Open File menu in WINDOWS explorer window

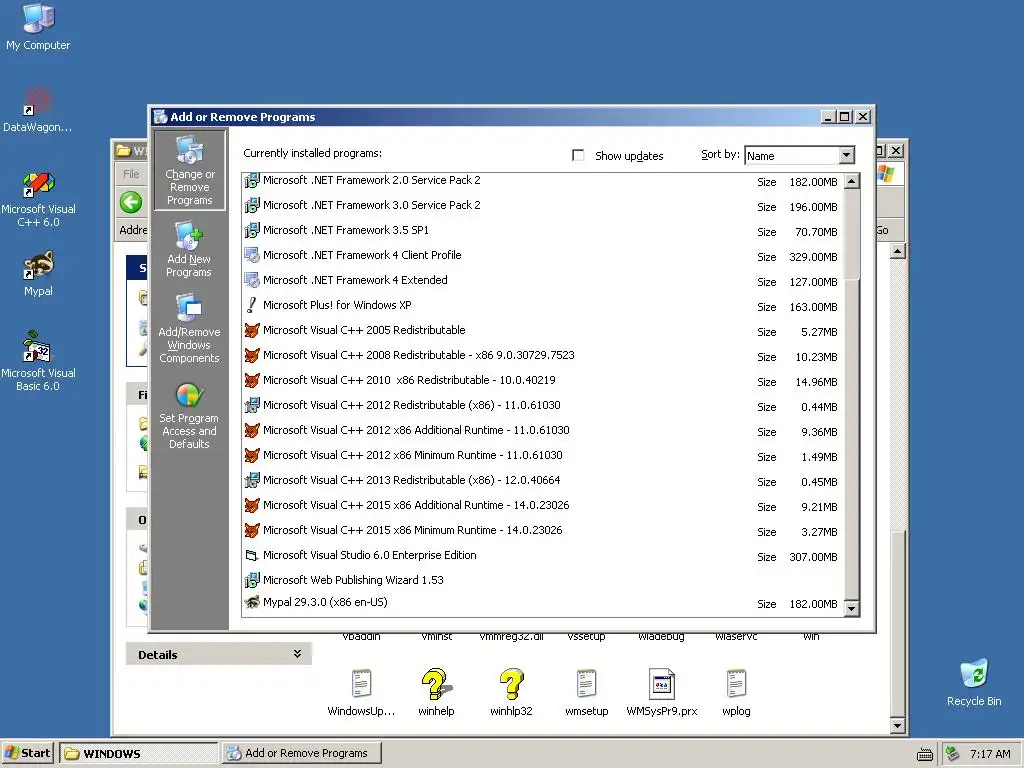pos(131,174)
